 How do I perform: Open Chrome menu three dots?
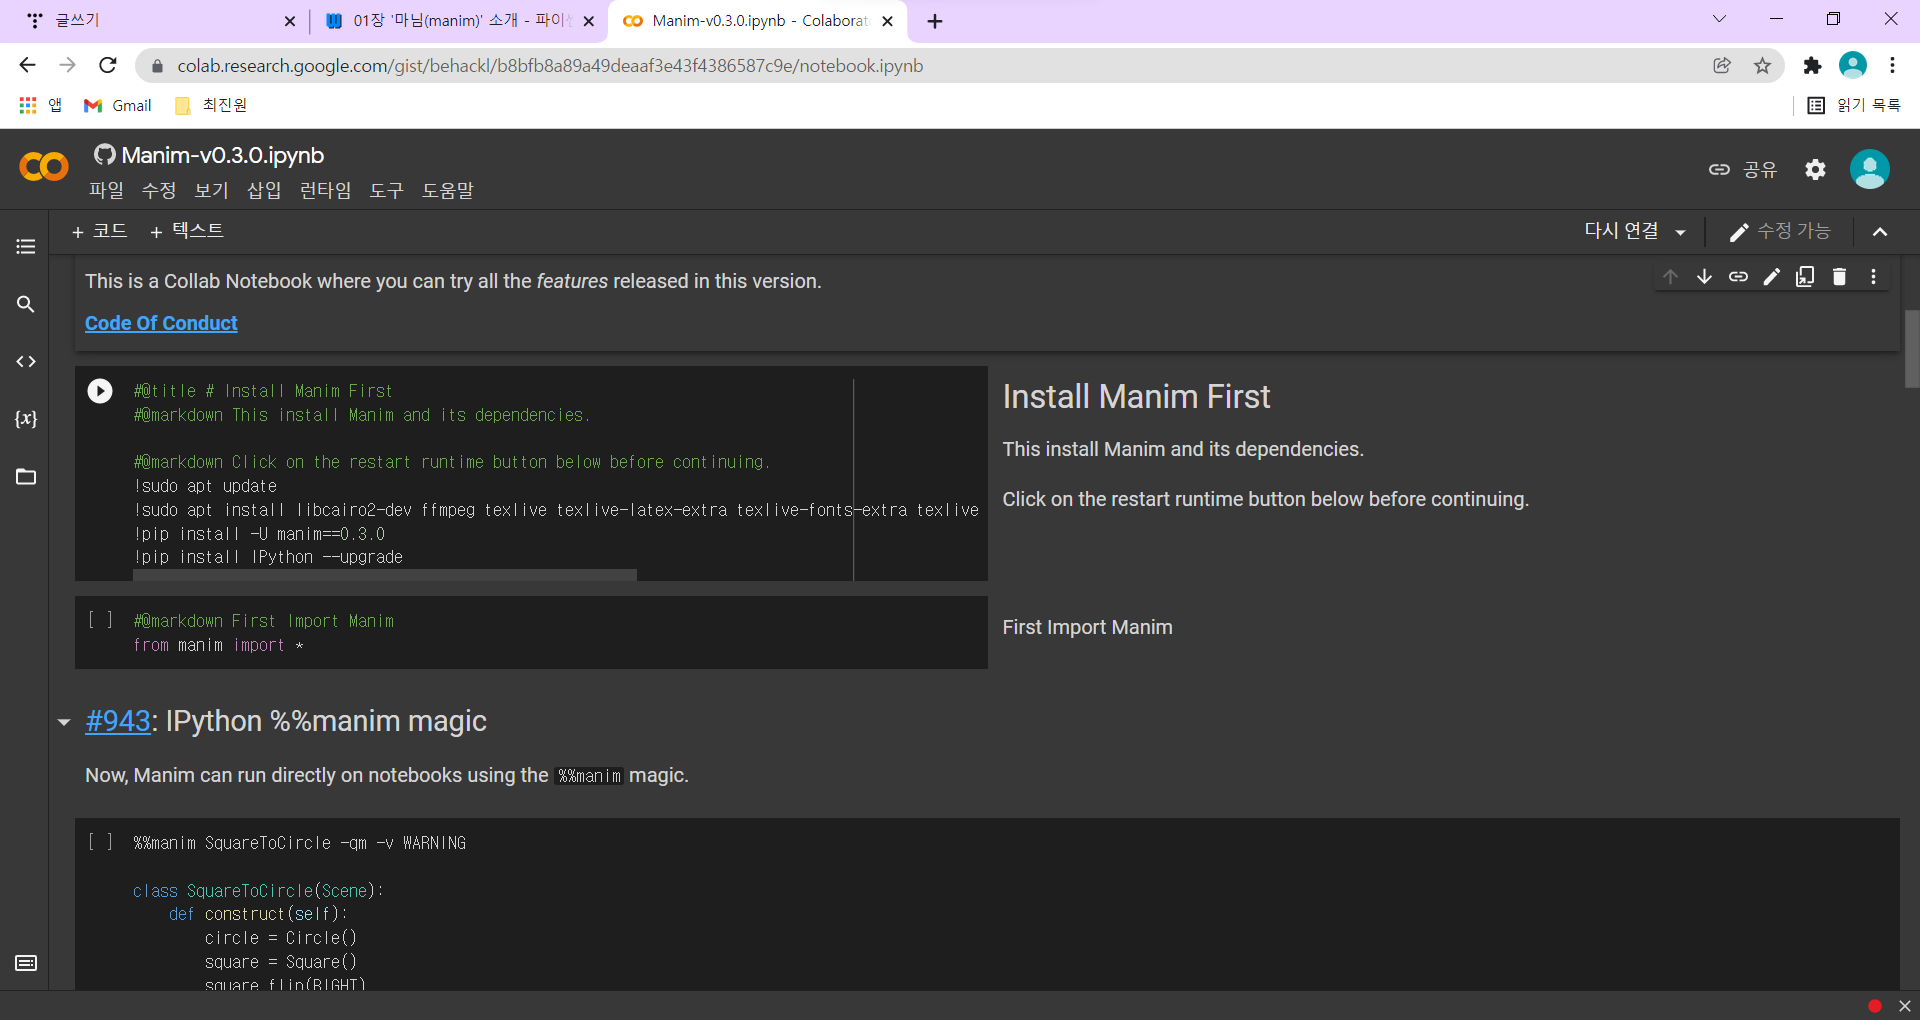point(1892,66)
